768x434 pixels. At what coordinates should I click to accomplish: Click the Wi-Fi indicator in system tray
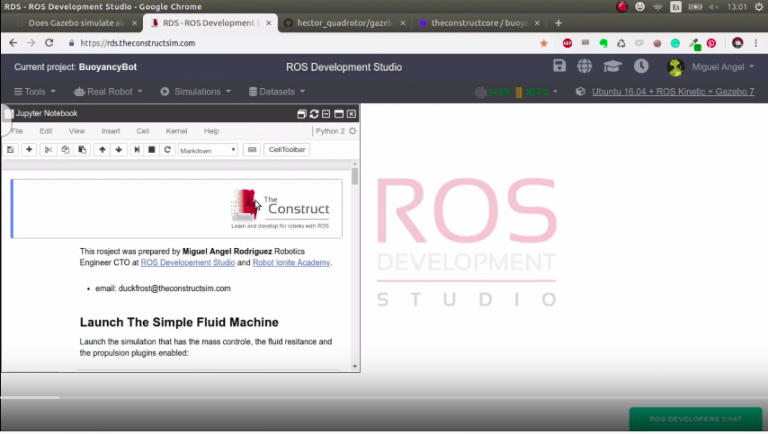click(x=658, y=7)
